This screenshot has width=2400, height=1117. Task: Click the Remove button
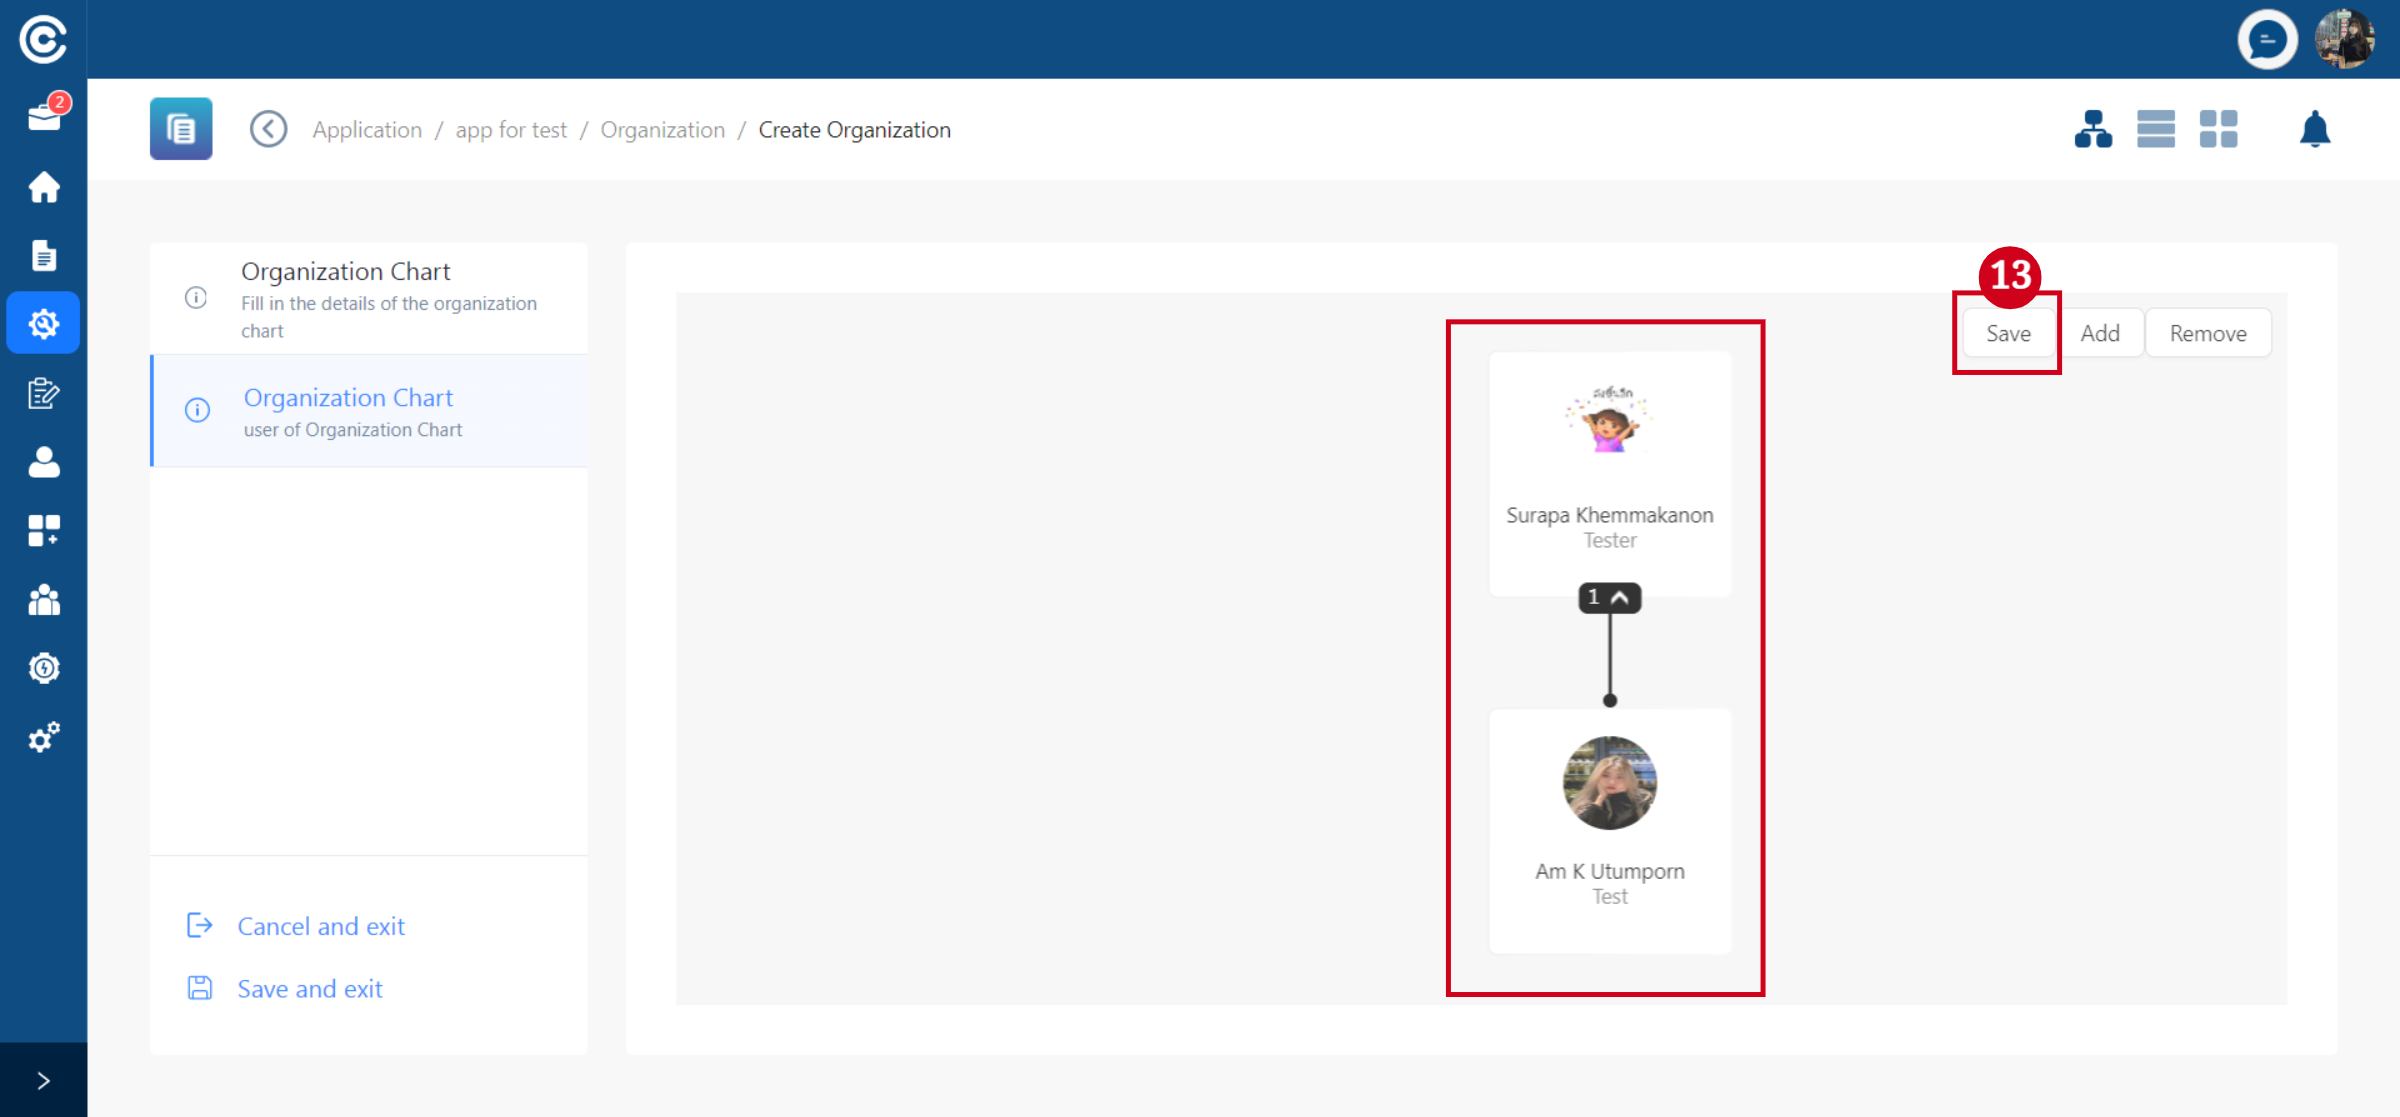[2208, 333]
